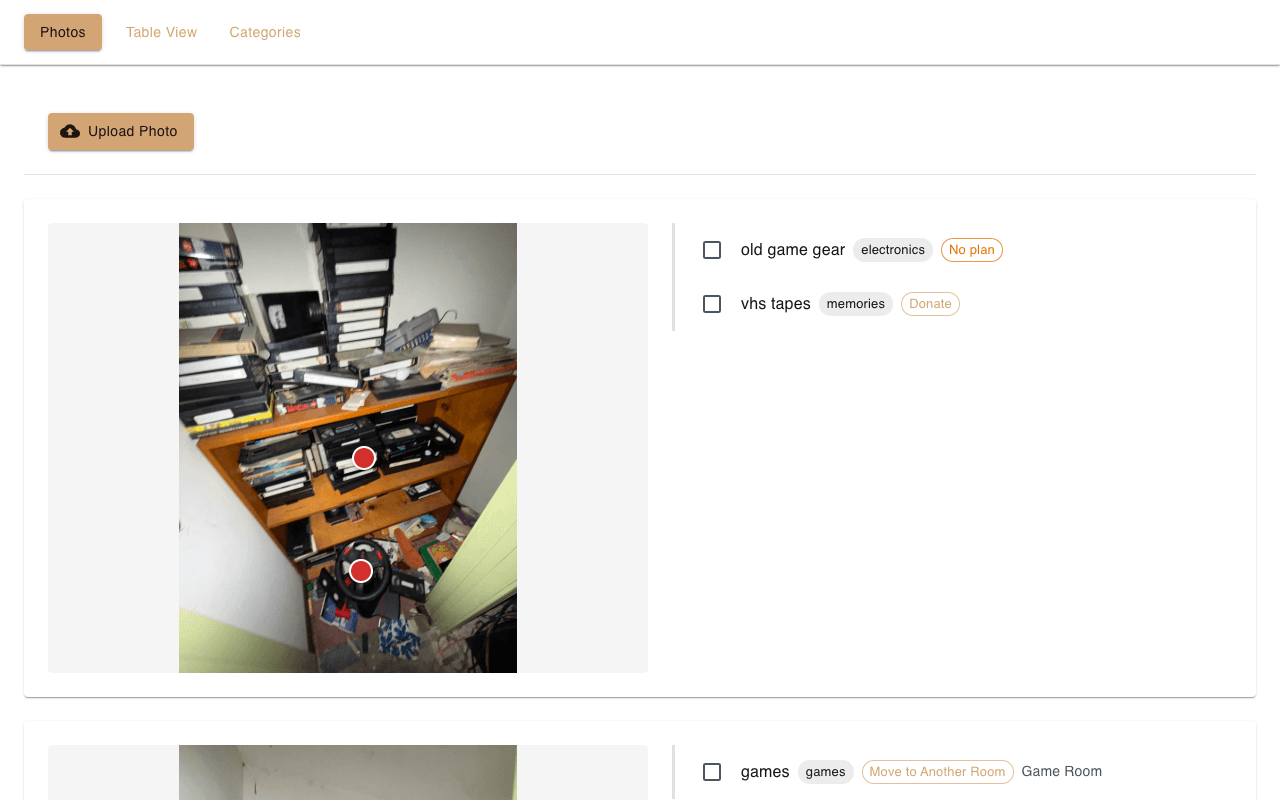Open the Categories tab
The width and height of the screenshot is (1280, 800).
(265, 32)
